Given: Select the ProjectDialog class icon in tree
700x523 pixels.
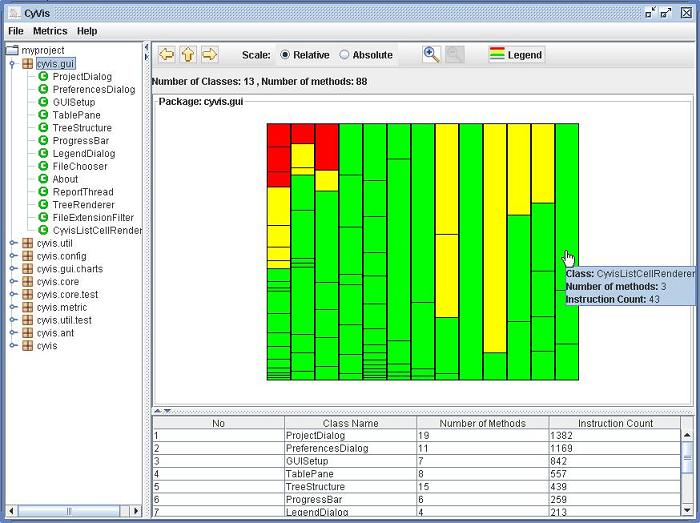Looking at the screenshot, I should 44,76.
